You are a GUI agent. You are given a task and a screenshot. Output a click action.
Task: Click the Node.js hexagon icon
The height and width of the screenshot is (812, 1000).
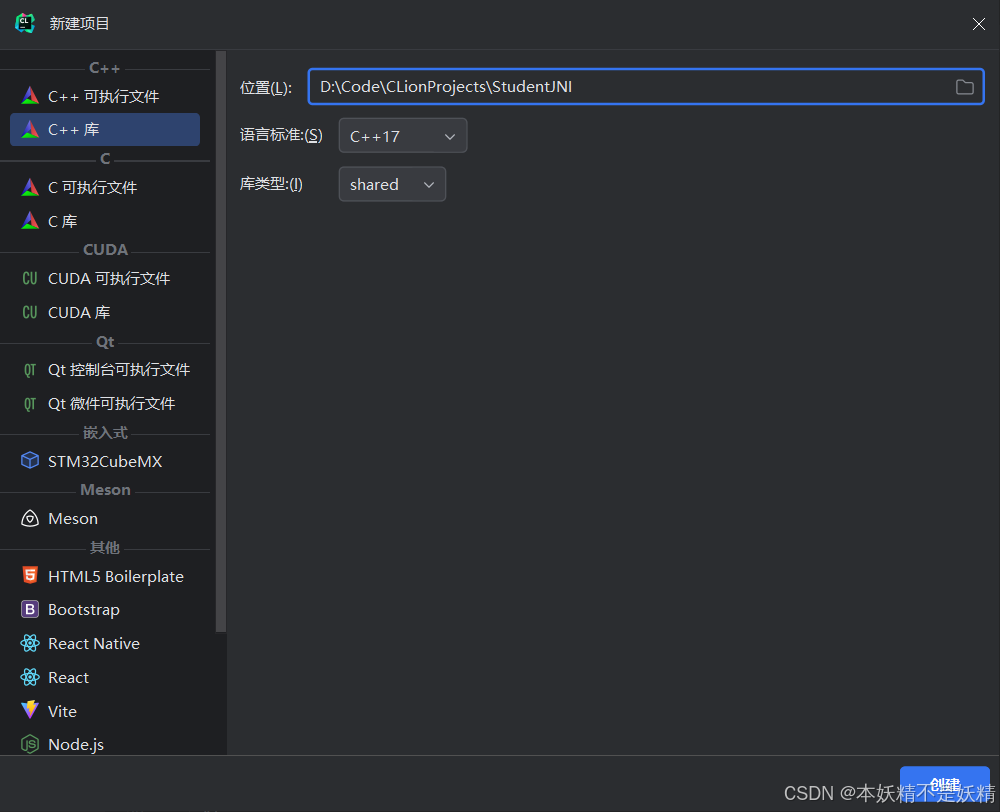pos(30,744)
